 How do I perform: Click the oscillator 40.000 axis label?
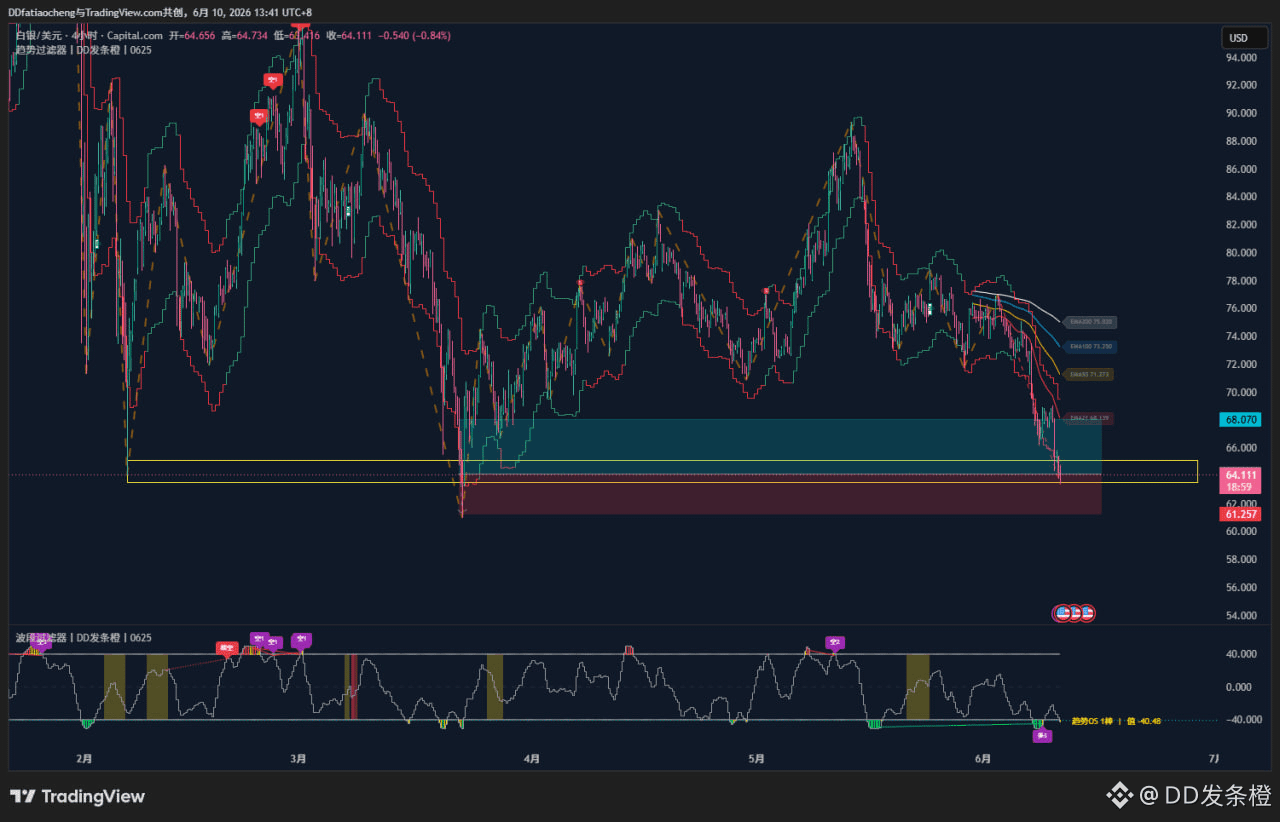pyautogui.click(x=1241, y=654)
